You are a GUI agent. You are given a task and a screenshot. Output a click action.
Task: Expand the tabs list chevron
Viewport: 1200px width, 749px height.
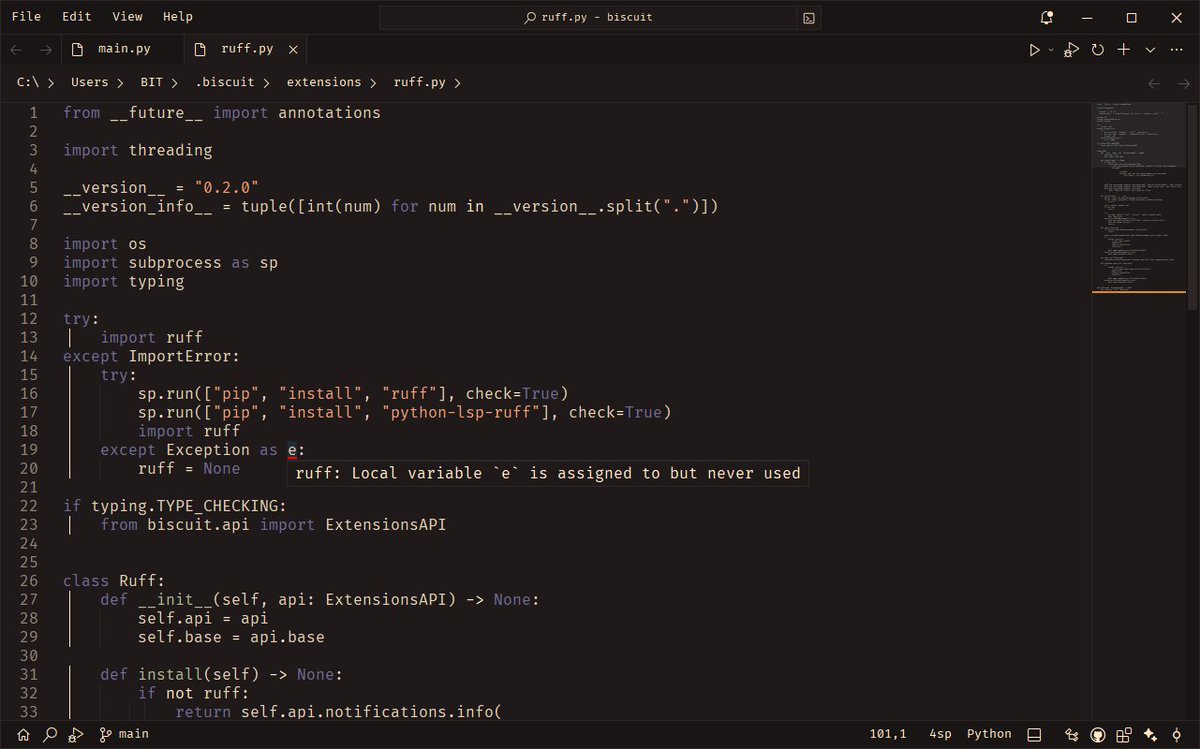click(x=1150, y=49)
